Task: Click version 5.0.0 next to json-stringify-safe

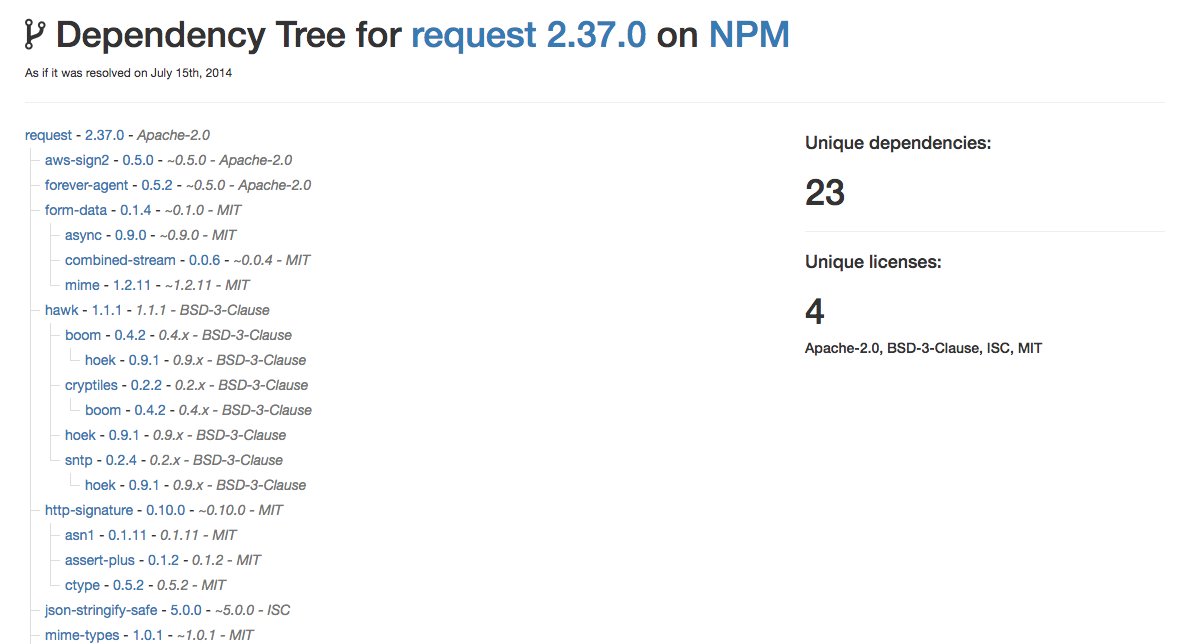Action: point(186,610)
